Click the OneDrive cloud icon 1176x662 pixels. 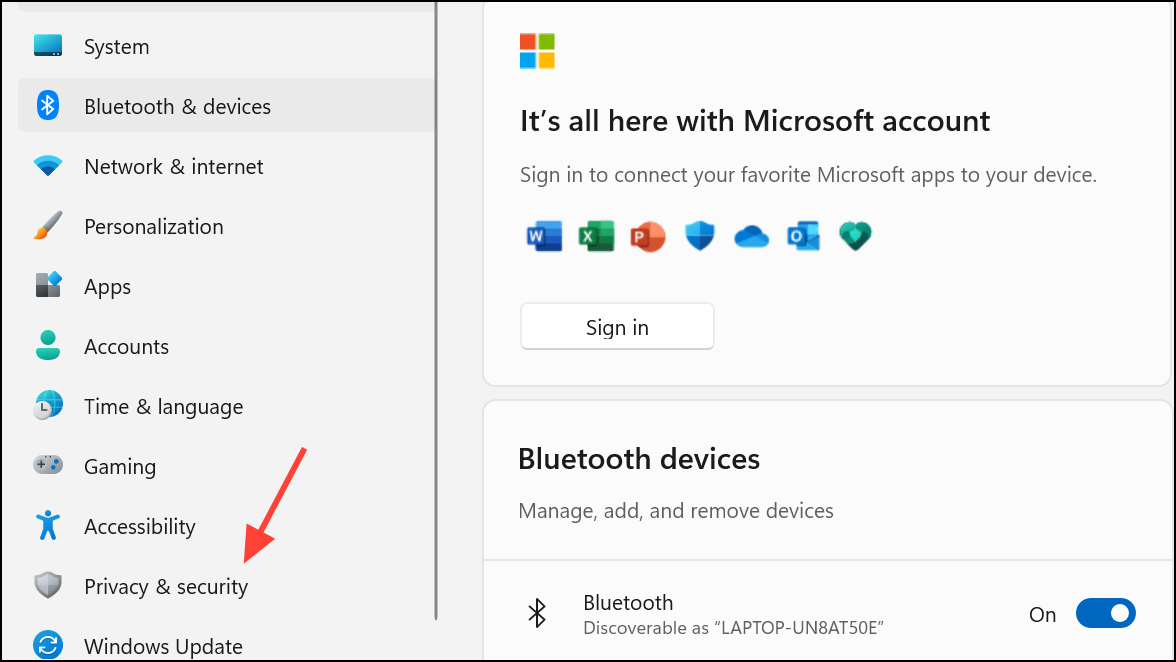751,236
